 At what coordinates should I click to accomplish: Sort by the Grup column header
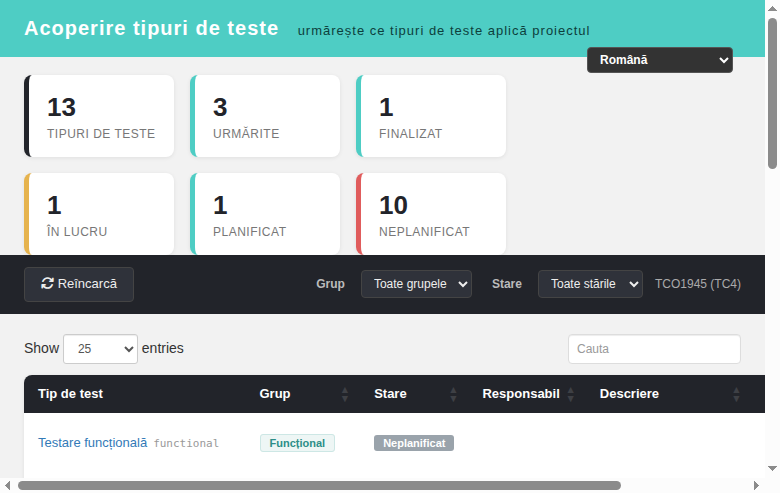pyautogui.click(x=303, y=394)
